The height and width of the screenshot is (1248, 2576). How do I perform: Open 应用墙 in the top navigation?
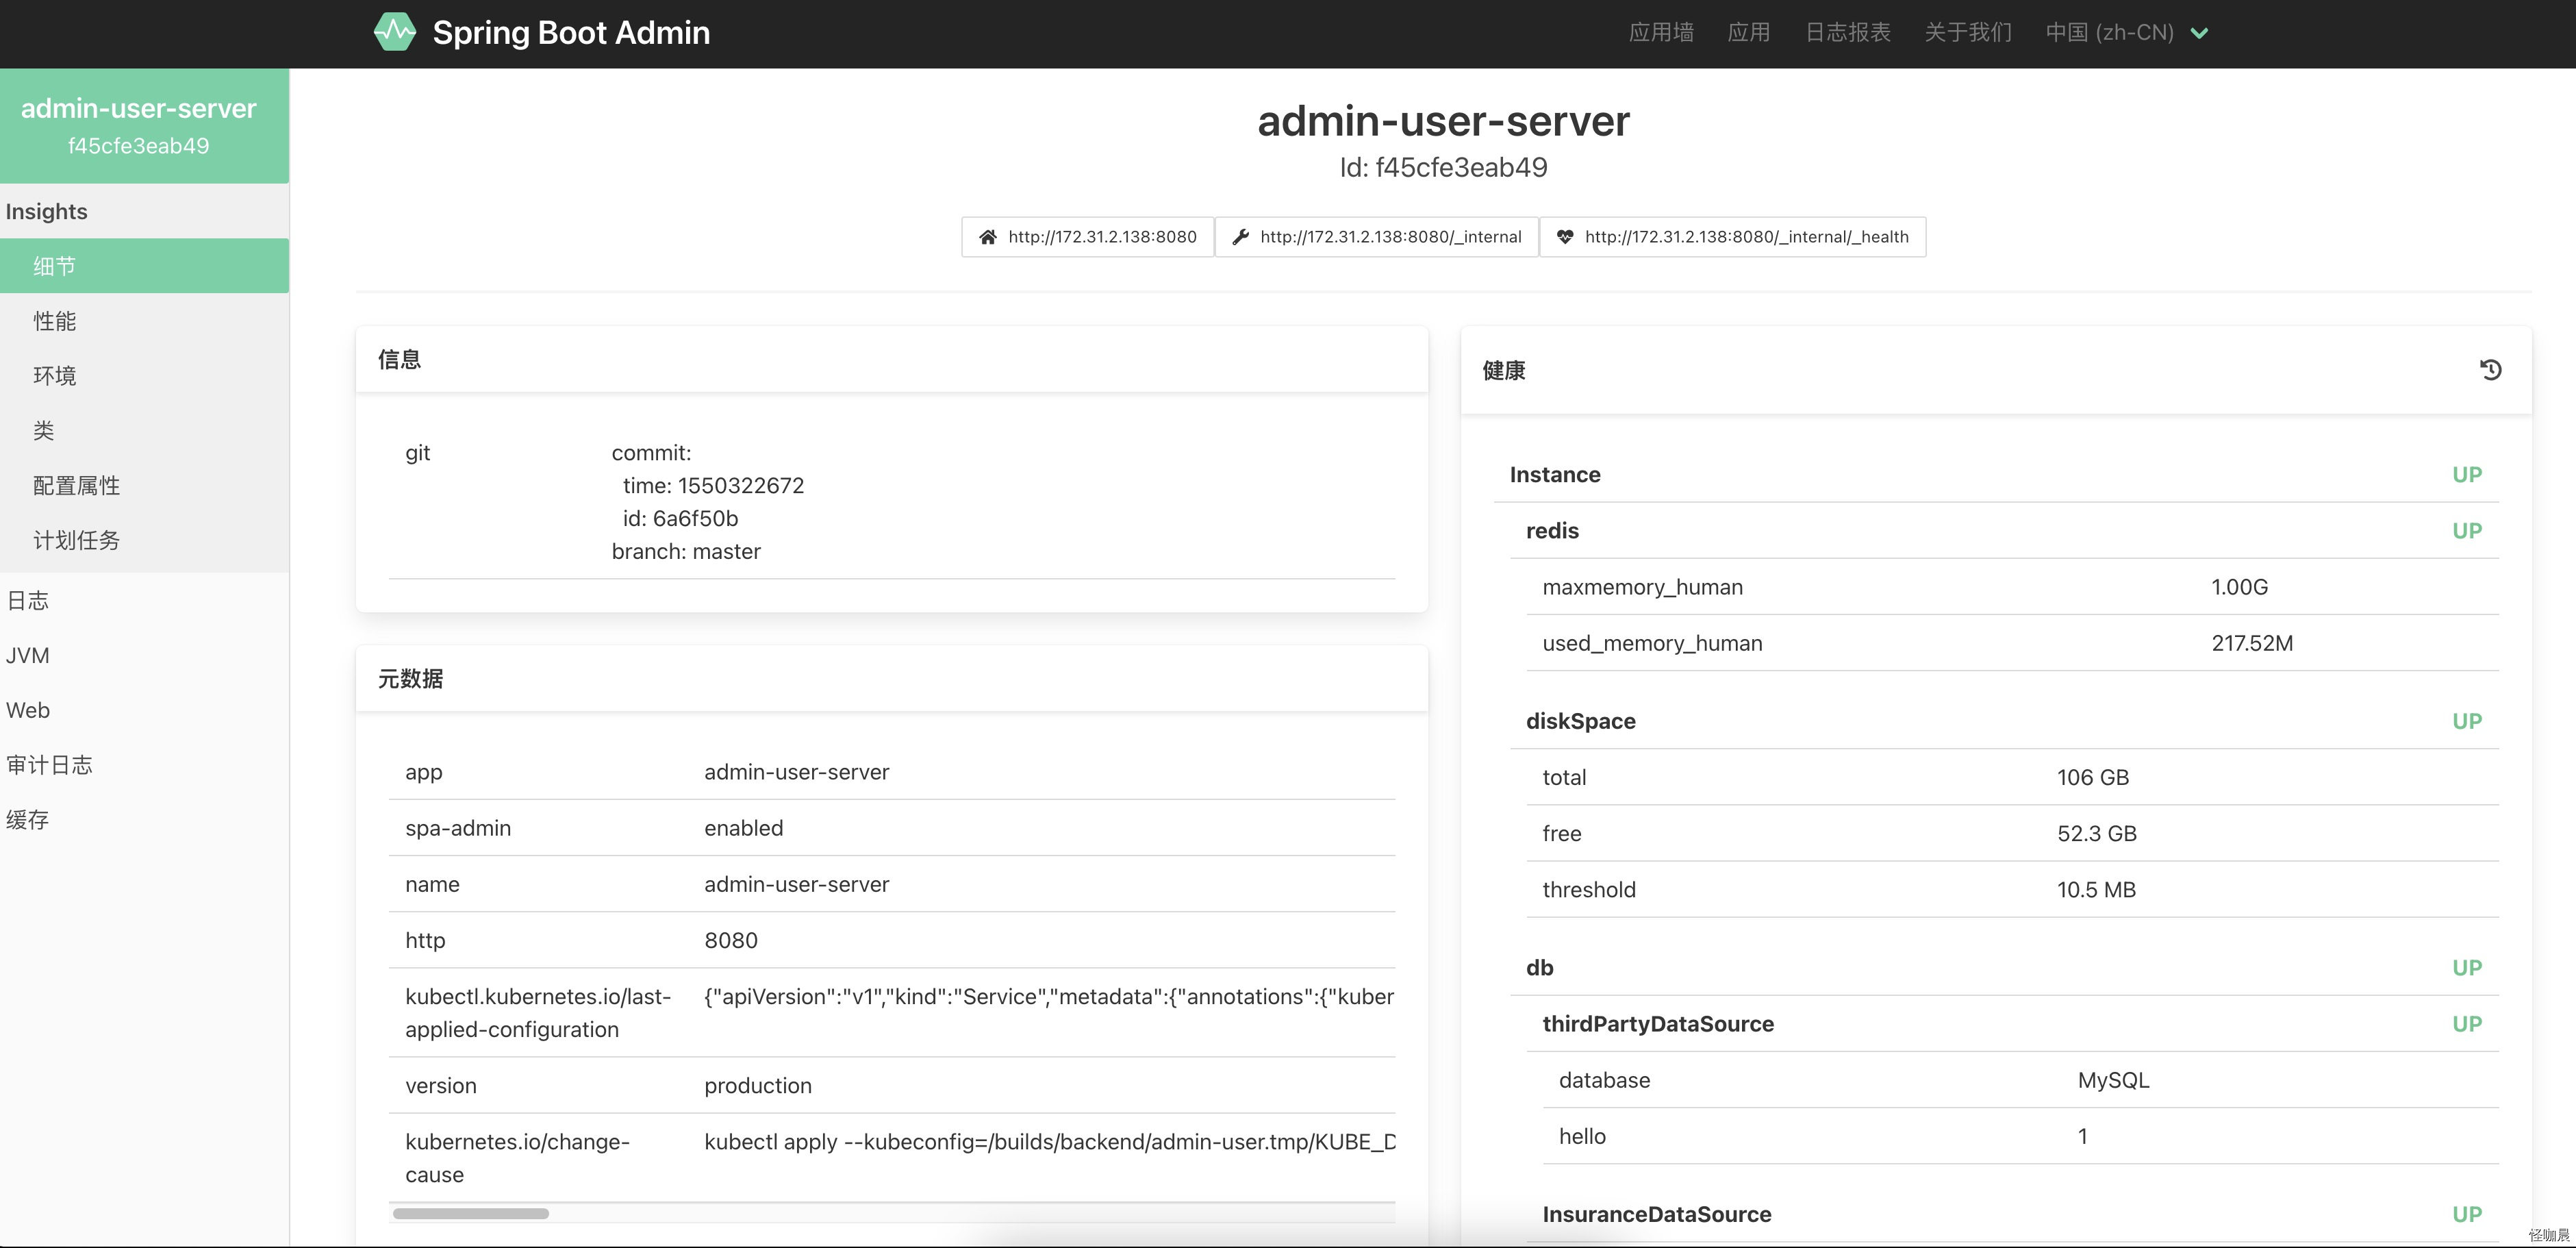[1661, 33]
